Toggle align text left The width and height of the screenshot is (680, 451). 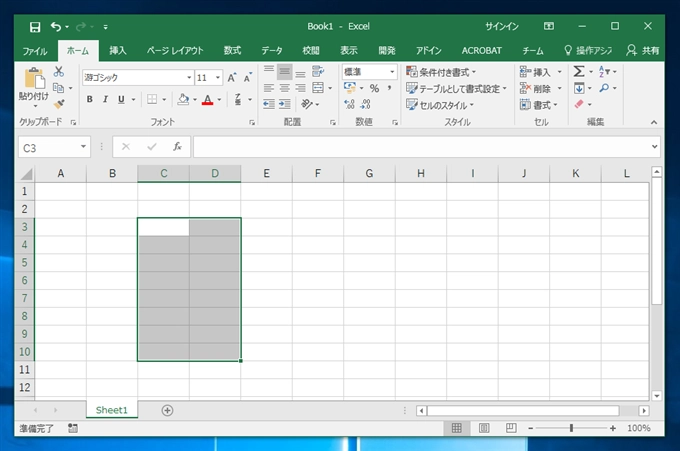click(269, 88)
